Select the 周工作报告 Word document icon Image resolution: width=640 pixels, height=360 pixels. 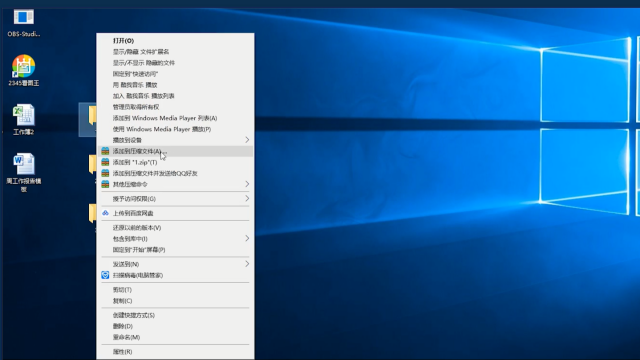23,164
